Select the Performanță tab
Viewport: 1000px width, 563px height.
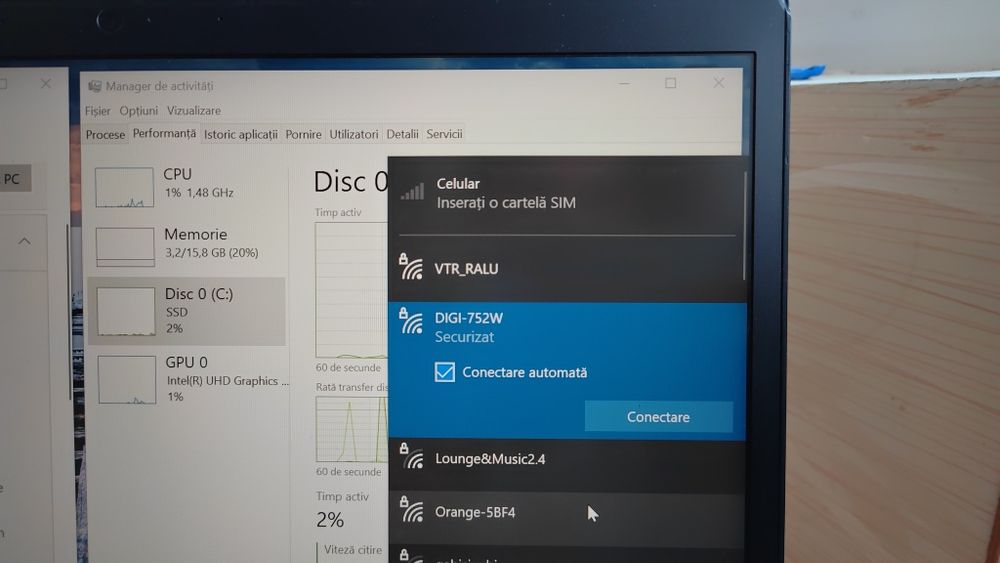click(164, 133)
